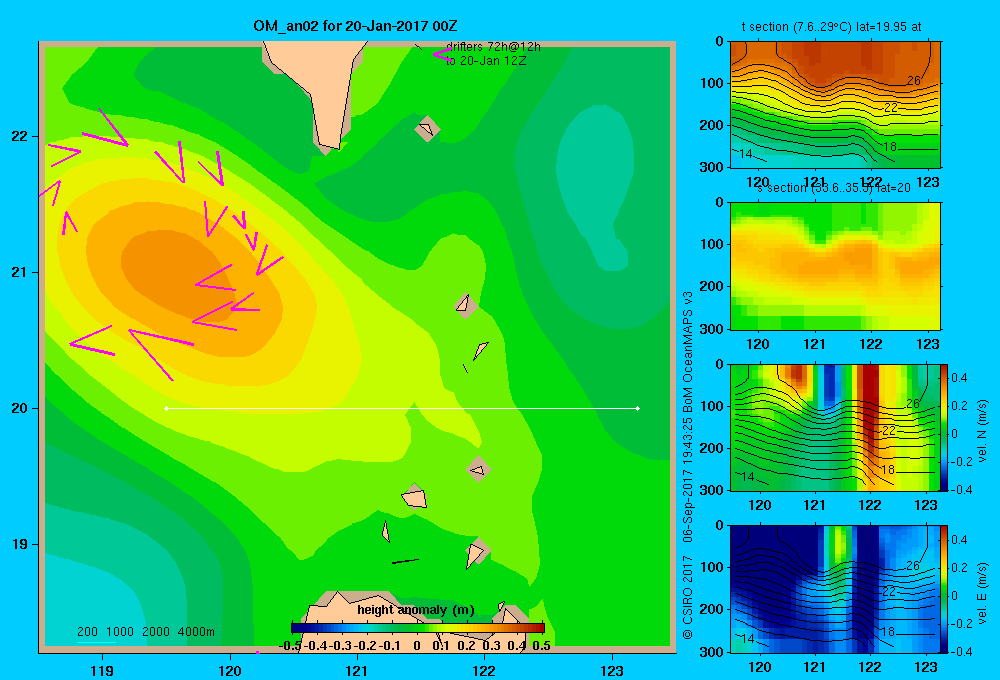Click the 'vel. E (m/s)' axis label

click(x=982, y=591)
